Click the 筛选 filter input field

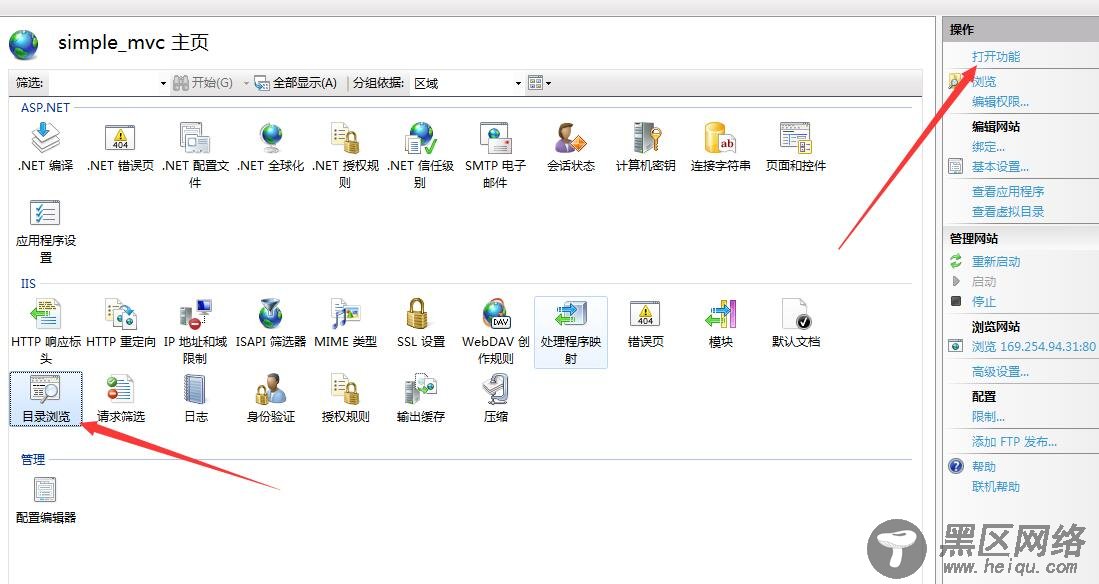click(102, 83)
